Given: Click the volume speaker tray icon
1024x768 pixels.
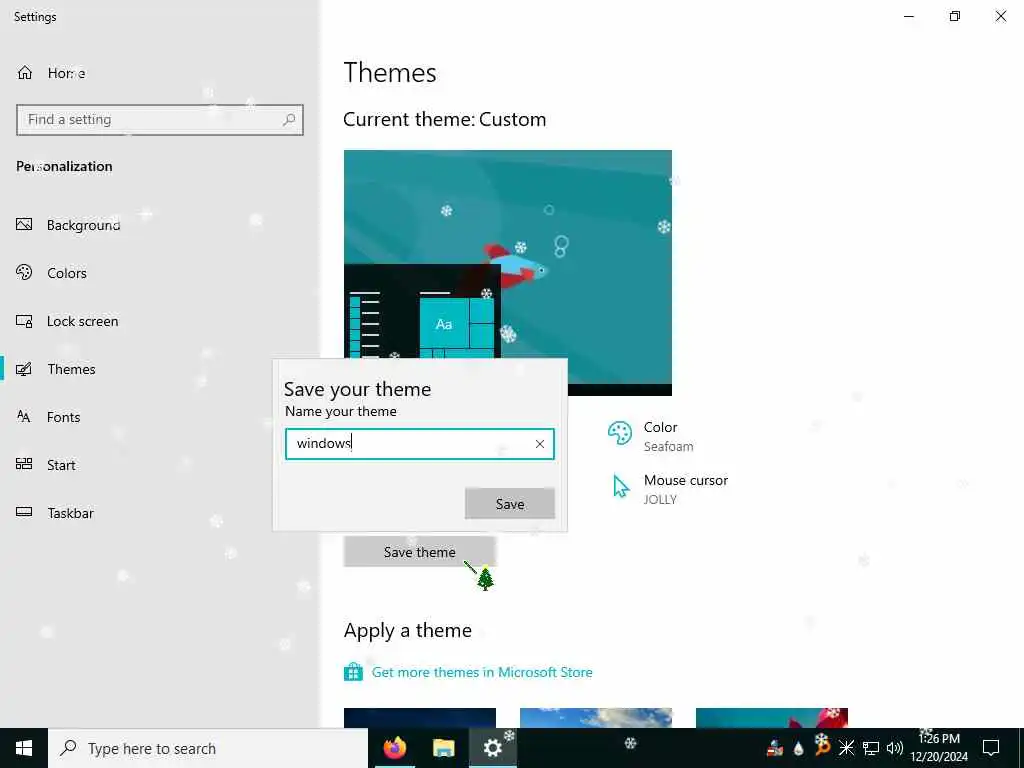Looking at the screenshot, I should [x=894, y=748].
